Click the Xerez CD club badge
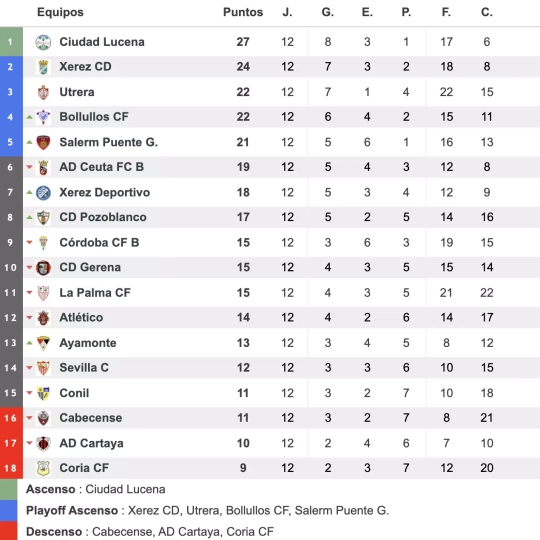Viewport: 540px width, 540px height. [43, 67]
